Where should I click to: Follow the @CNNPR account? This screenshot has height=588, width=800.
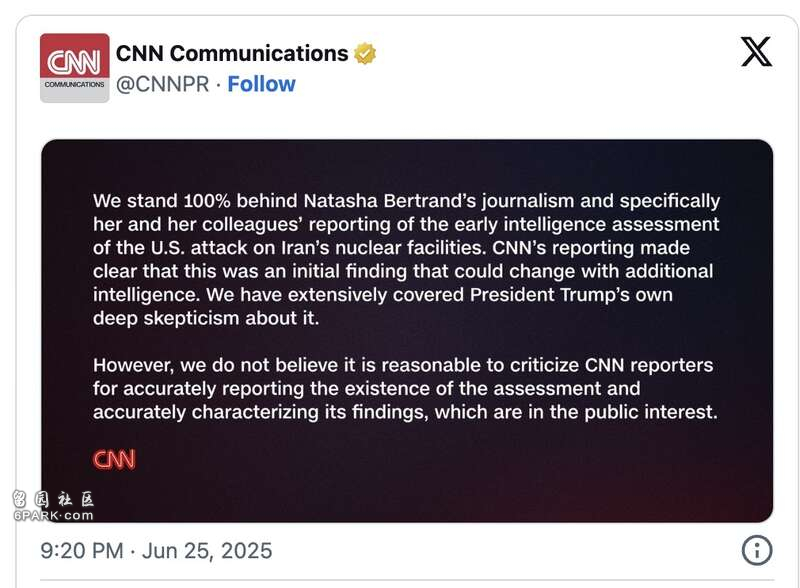[261, 84]
